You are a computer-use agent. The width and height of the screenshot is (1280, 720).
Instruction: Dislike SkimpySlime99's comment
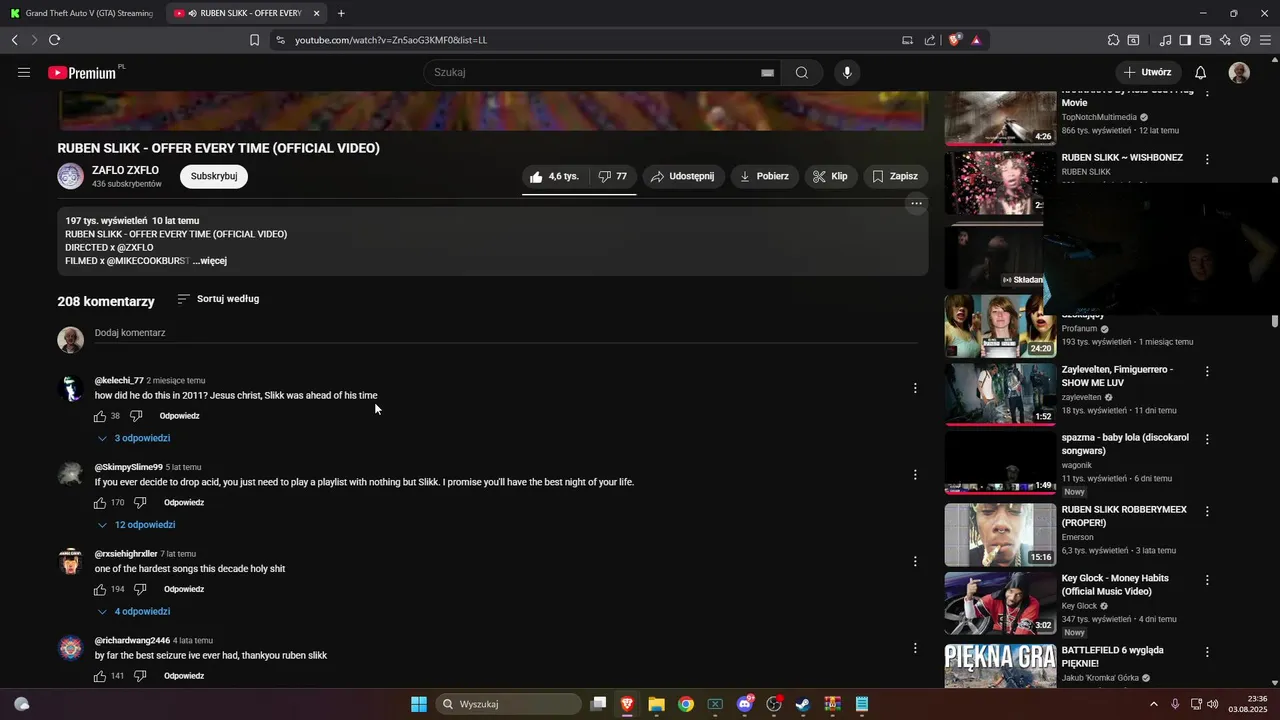click(141, 503)
